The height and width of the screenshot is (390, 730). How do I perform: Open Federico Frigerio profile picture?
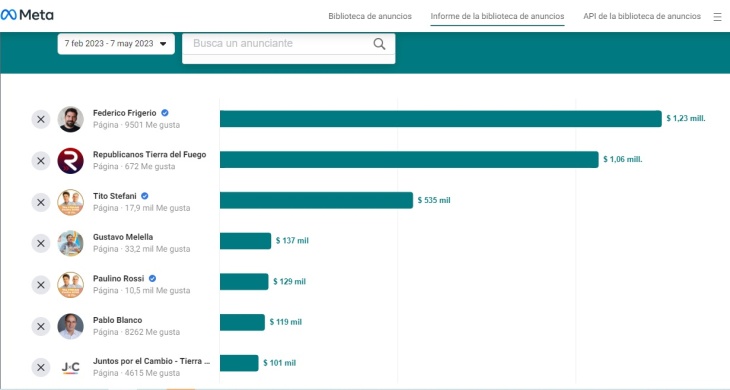tap(70, 119)
